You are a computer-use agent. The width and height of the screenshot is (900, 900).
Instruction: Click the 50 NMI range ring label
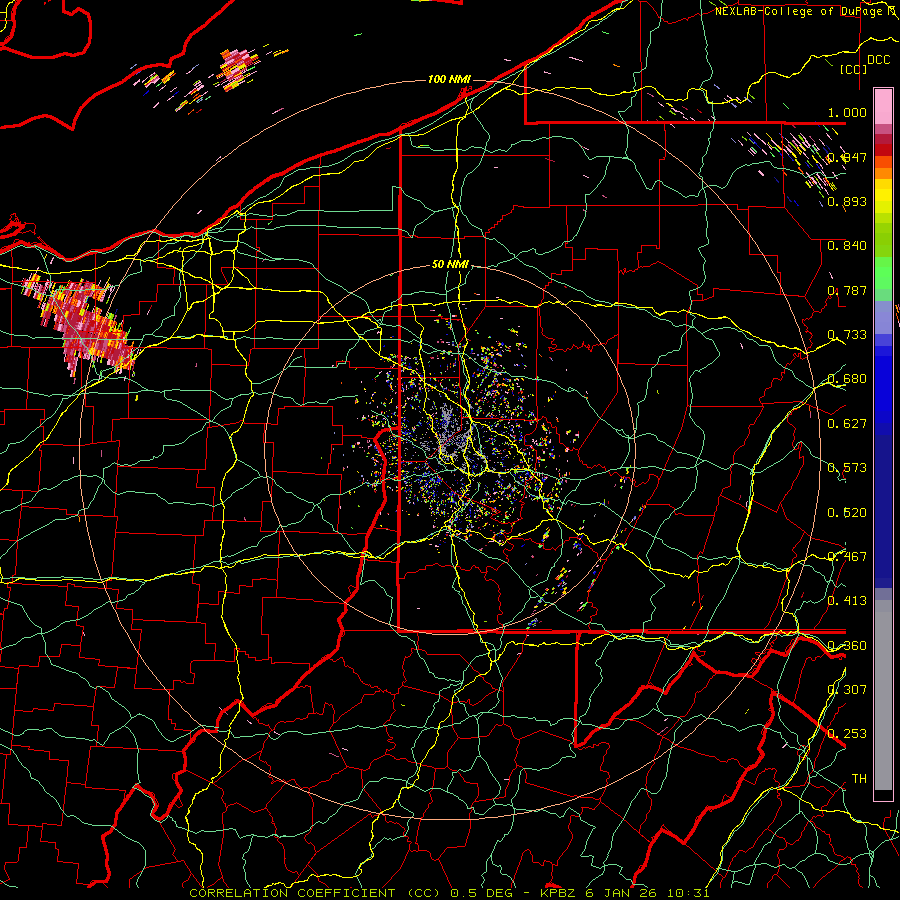click(450, 264)
